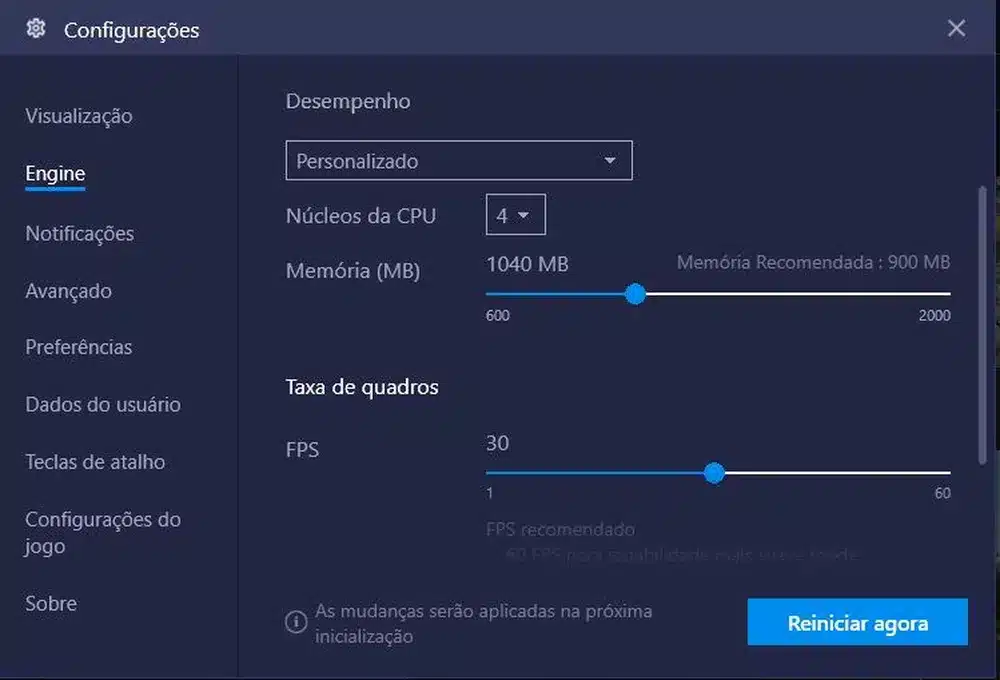1000x680 pixels.
Task: Click the FPS slider handle
Action: (x=715, y=473)
